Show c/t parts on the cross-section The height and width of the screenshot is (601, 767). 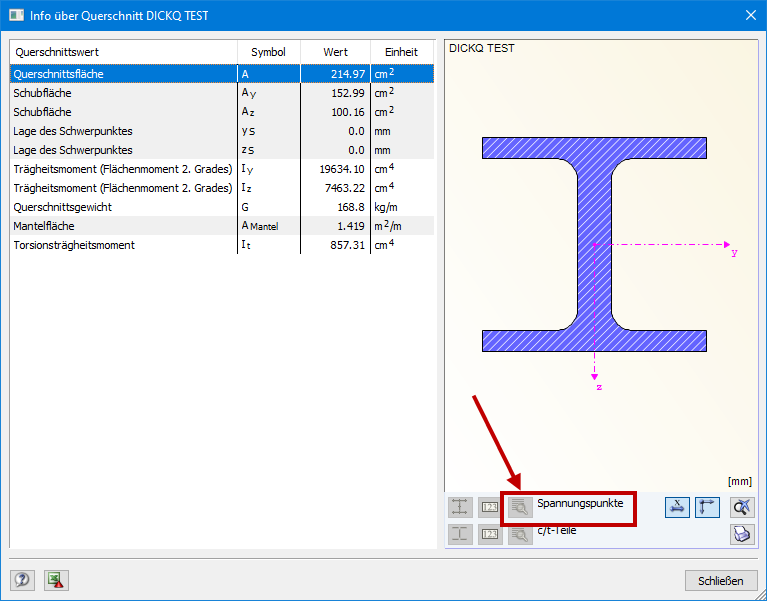(460, 534)
